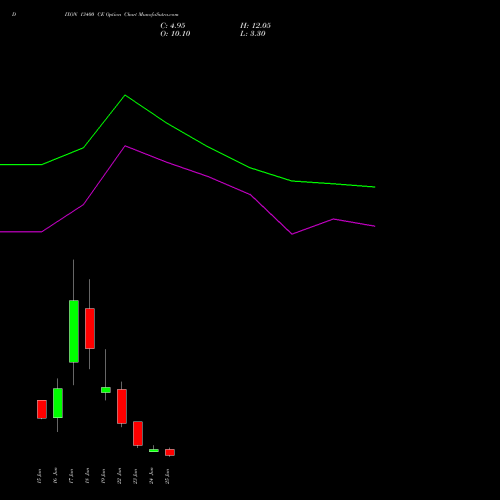Click the tall green candle for 17 Jun
Screen dimensions: 500x500
tap(74, 331)
